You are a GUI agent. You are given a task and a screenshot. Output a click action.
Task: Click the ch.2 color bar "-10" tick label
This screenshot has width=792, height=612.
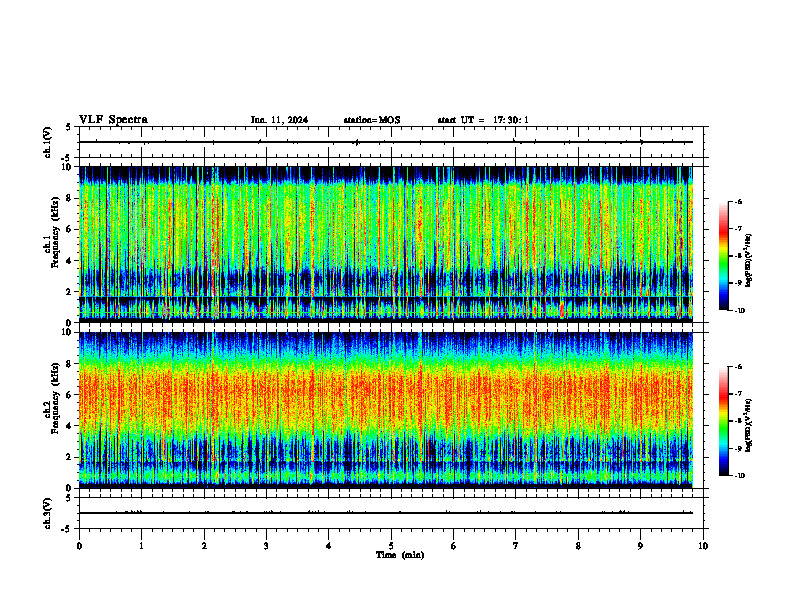[739, 476]
